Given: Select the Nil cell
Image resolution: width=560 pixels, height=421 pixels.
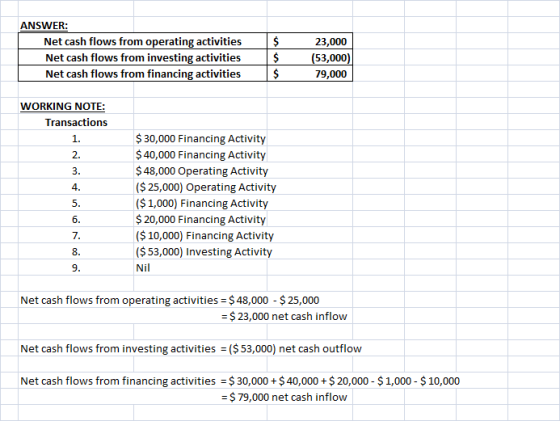Looking at the screenshot, I should coord(143,268).
